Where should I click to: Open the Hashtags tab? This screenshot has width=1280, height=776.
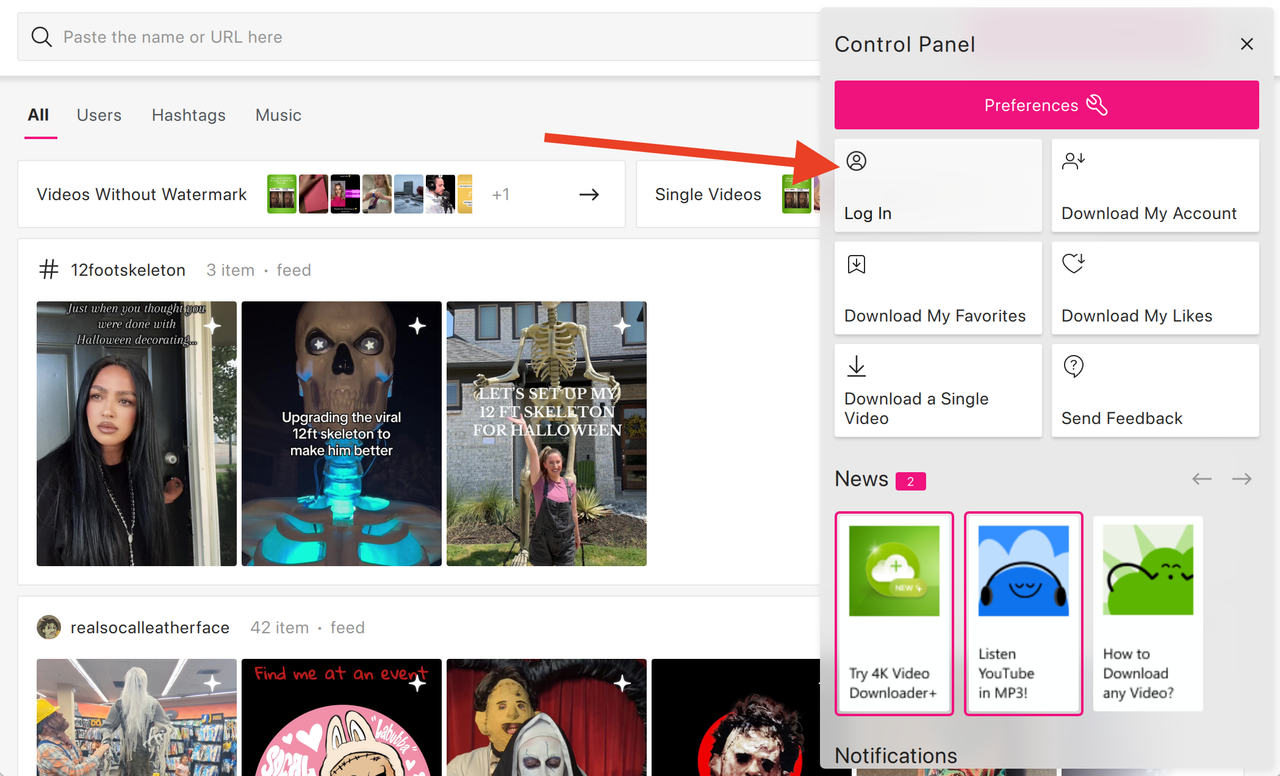point(189,115)
